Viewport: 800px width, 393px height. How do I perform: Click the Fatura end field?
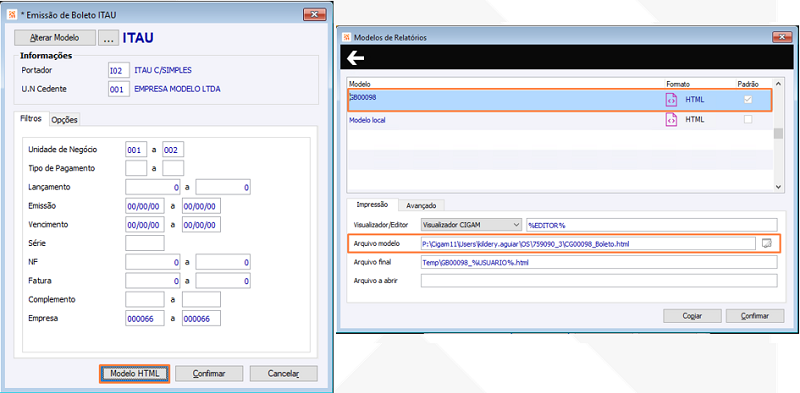(x=223, y=281)
